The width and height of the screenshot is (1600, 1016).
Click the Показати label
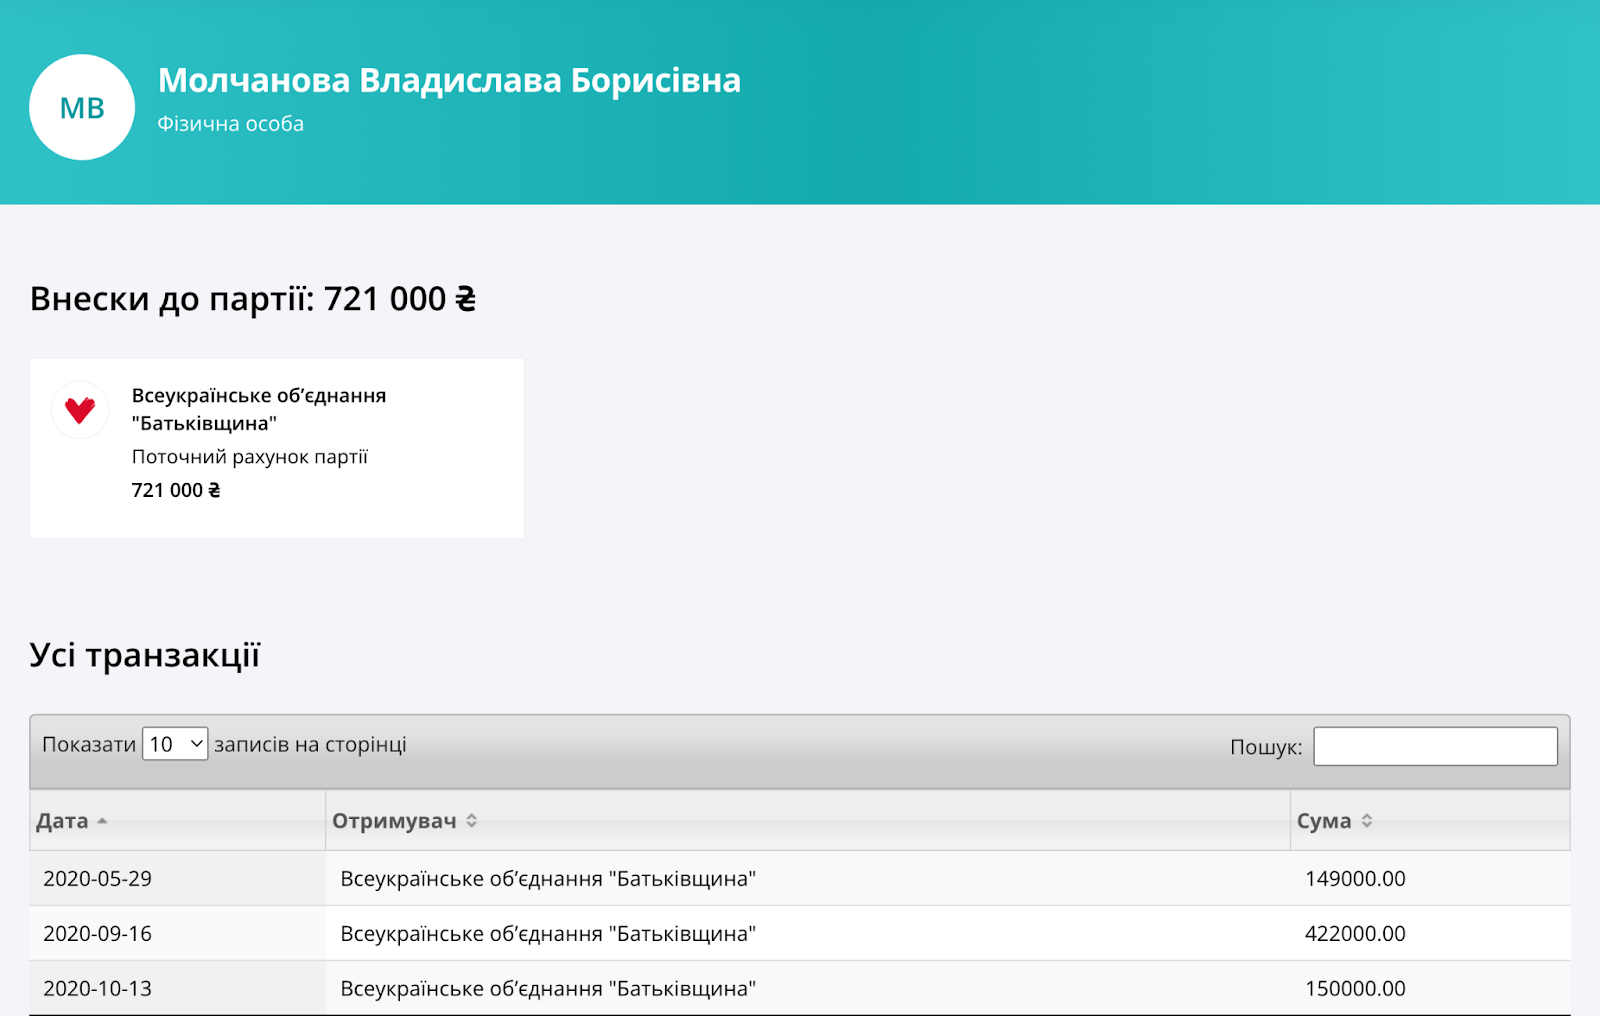tap(89, 745)
